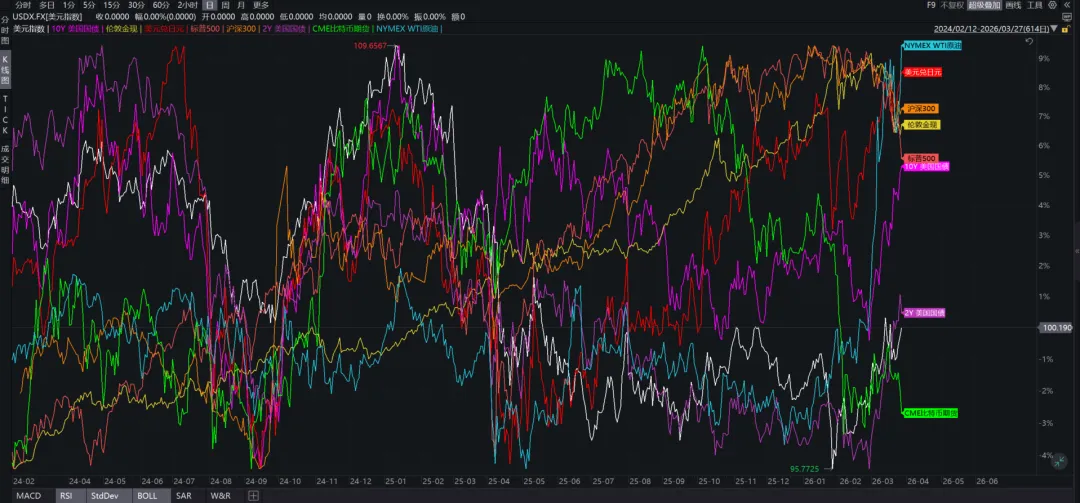
Task: Open the 分时图 sidebar view
Action: pos(5,32)
